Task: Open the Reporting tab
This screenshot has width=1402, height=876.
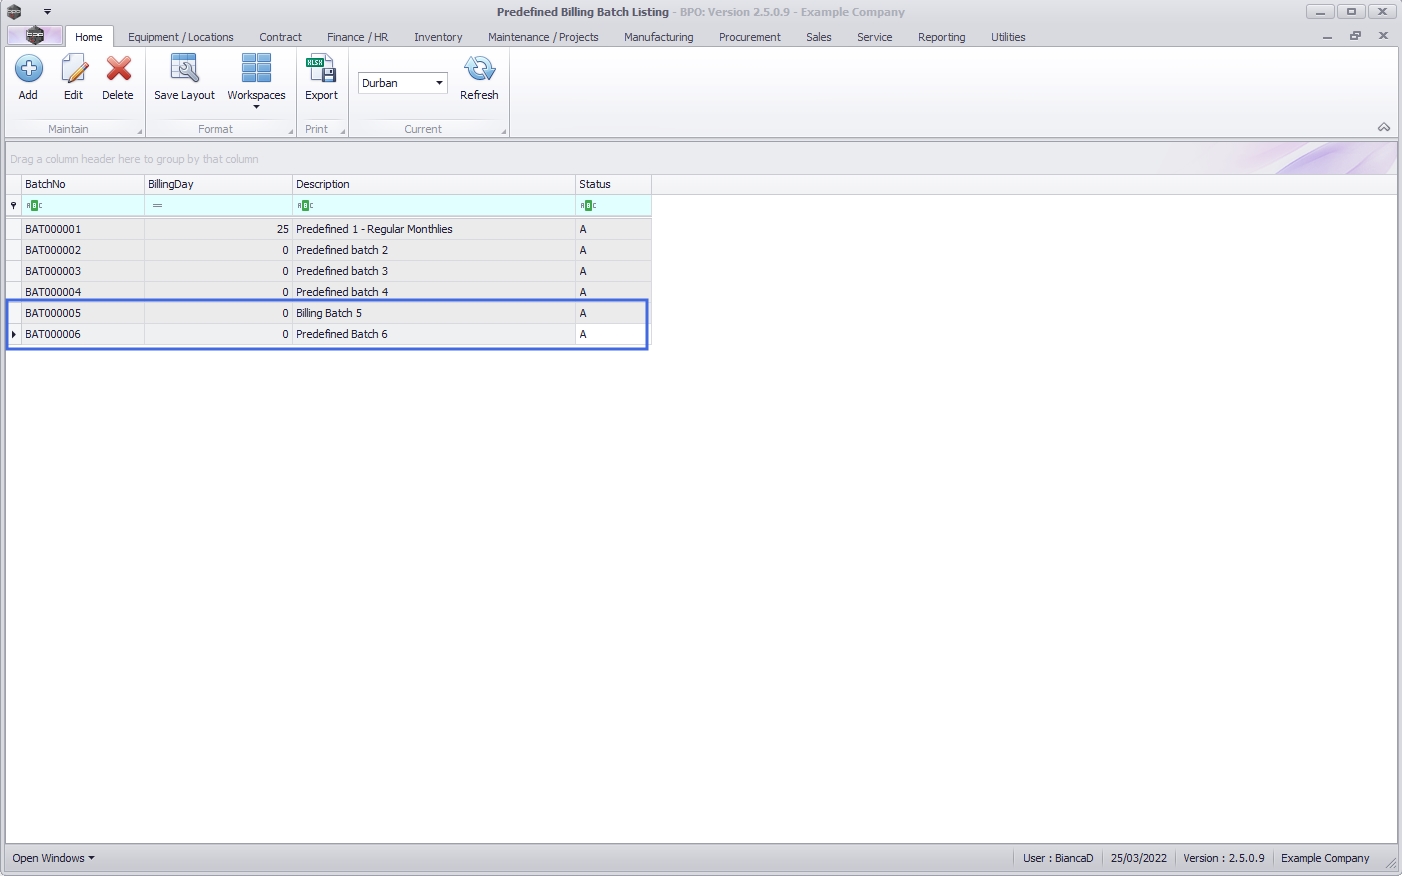Action: (x=941, y=37)
